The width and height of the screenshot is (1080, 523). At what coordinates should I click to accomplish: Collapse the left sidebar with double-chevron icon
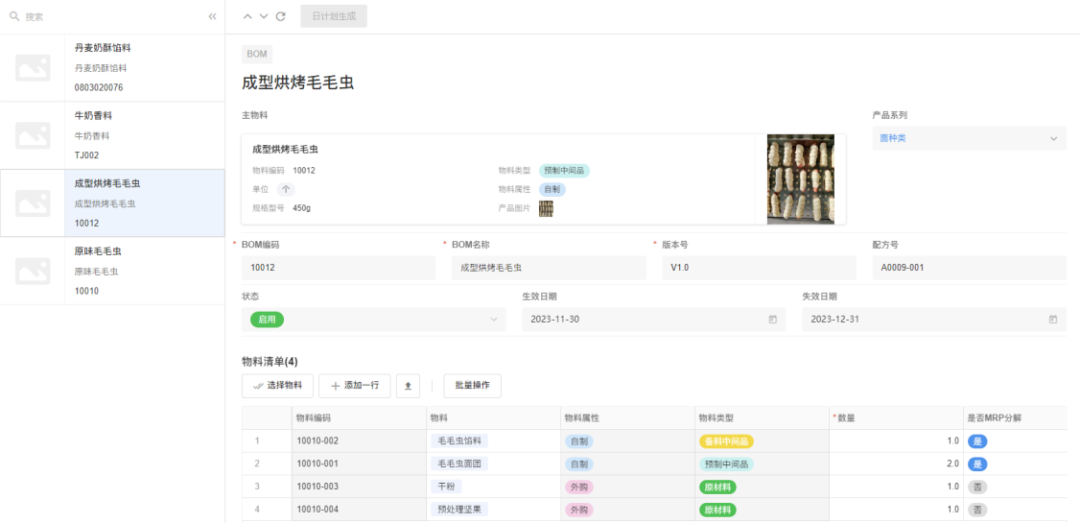coord(212,17)
